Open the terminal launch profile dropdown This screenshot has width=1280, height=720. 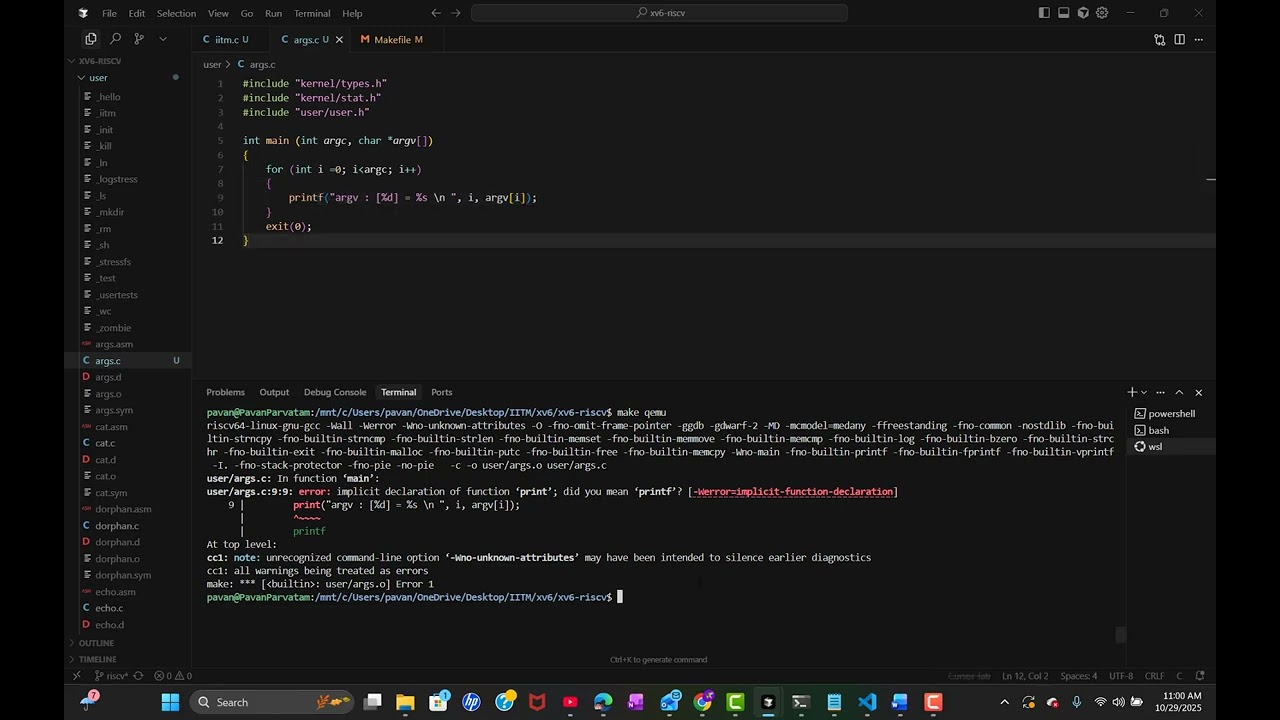click(1144, 392)
